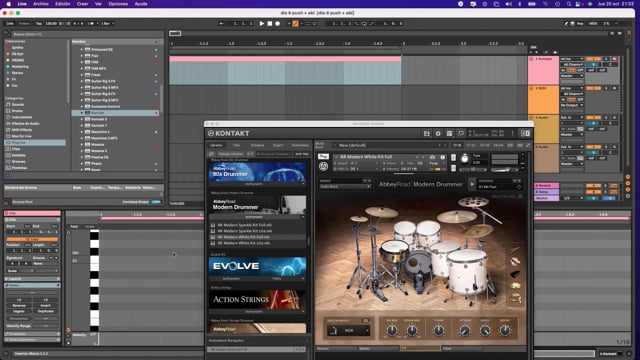Click the Sounds category icon in Live browser

point(8,104)
